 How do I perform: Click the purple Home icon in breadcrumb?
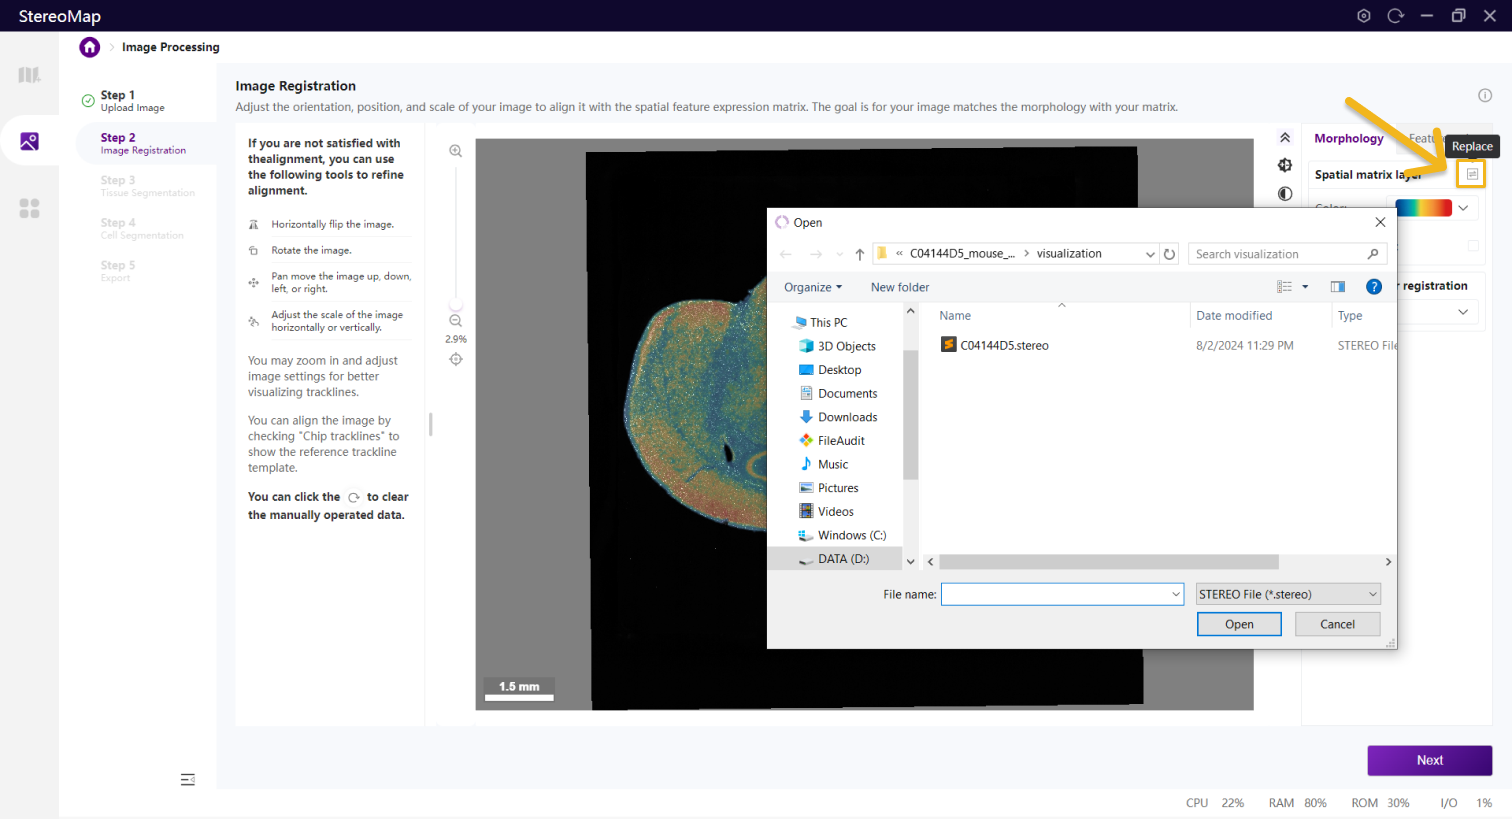pos(90,47)
